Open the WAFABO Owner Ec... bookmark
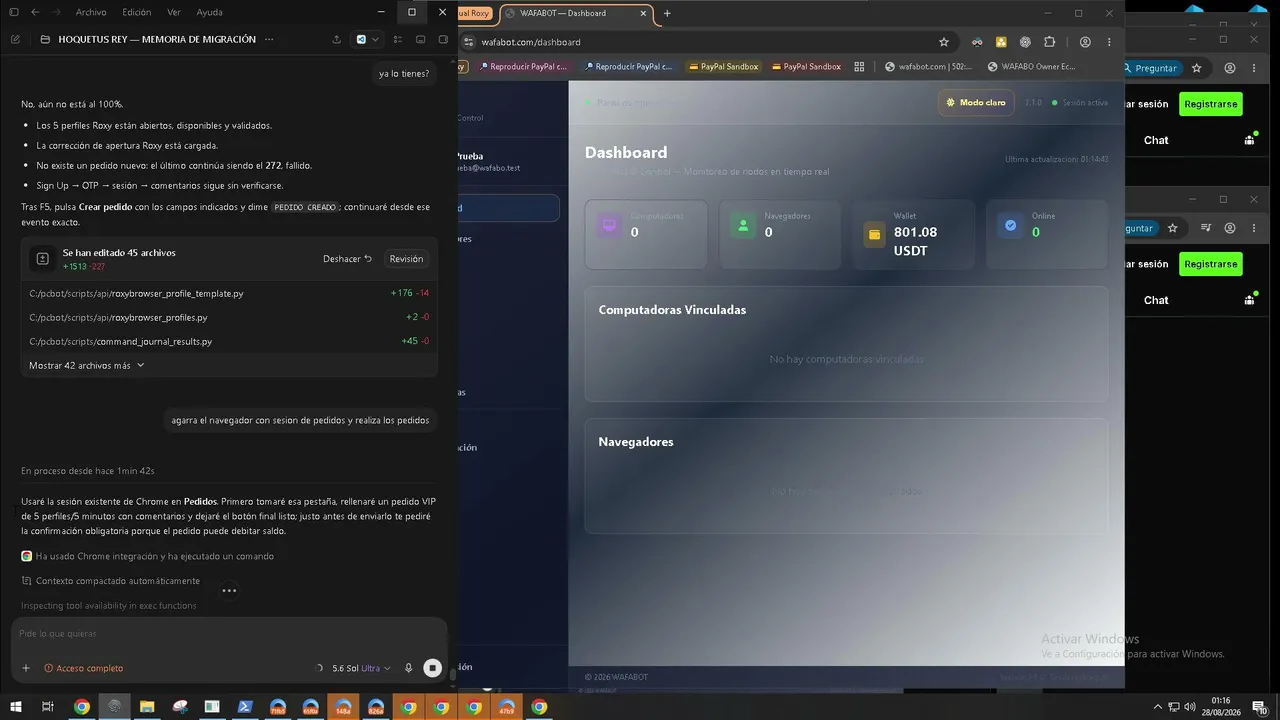Image resolution: width=1280 pixels, height=720 pixels. tap(1031, 67)
